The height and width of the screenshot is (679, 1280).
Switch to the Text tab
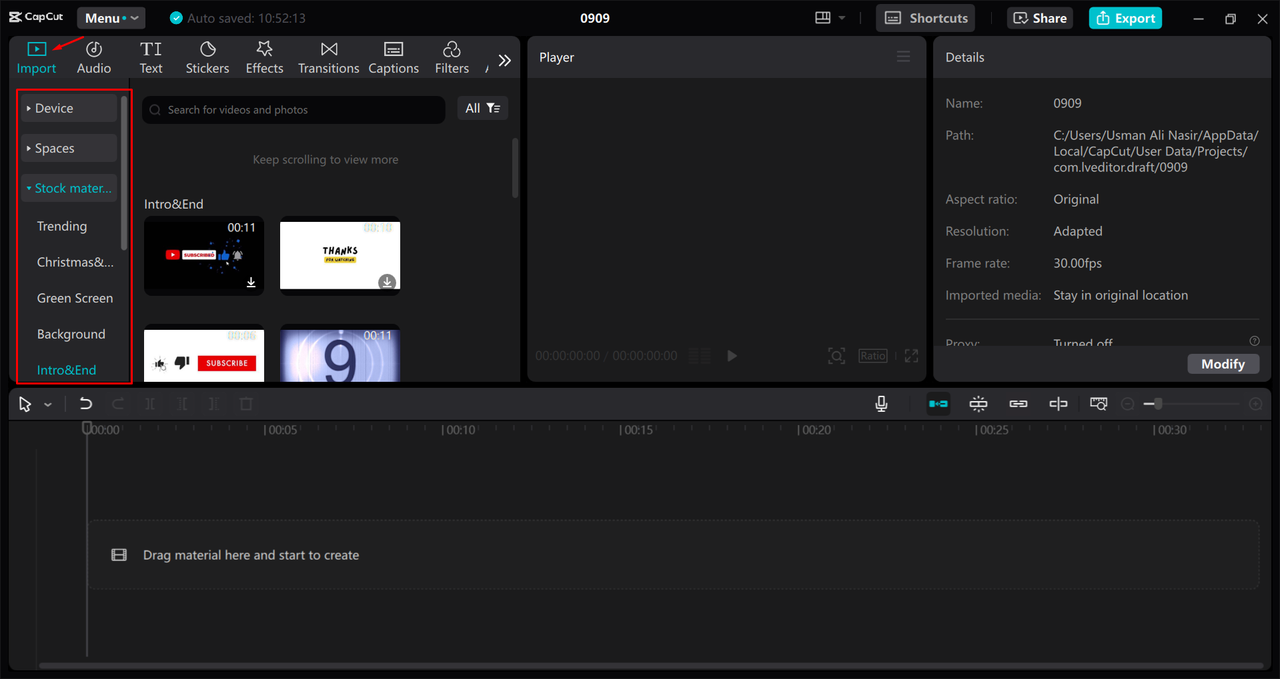coord(151,58)
